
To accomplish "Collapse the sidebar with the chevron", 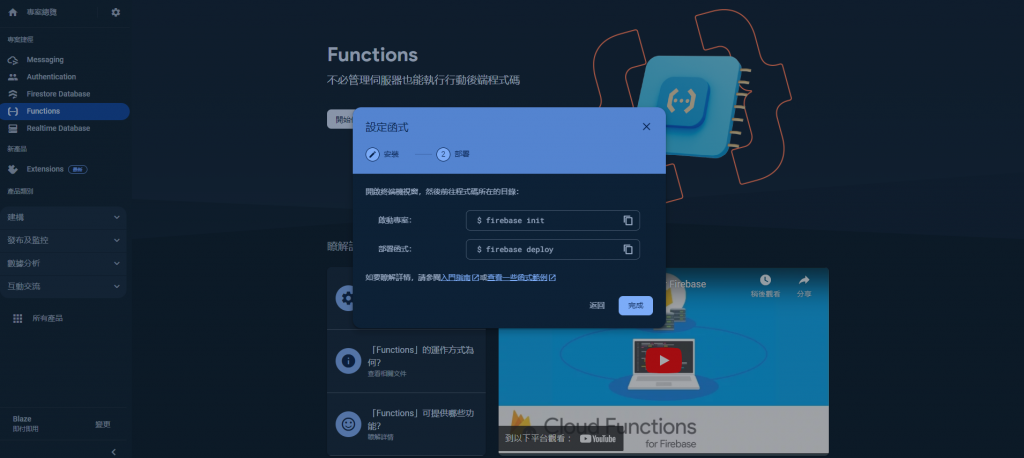I will [x=114, y=451].
